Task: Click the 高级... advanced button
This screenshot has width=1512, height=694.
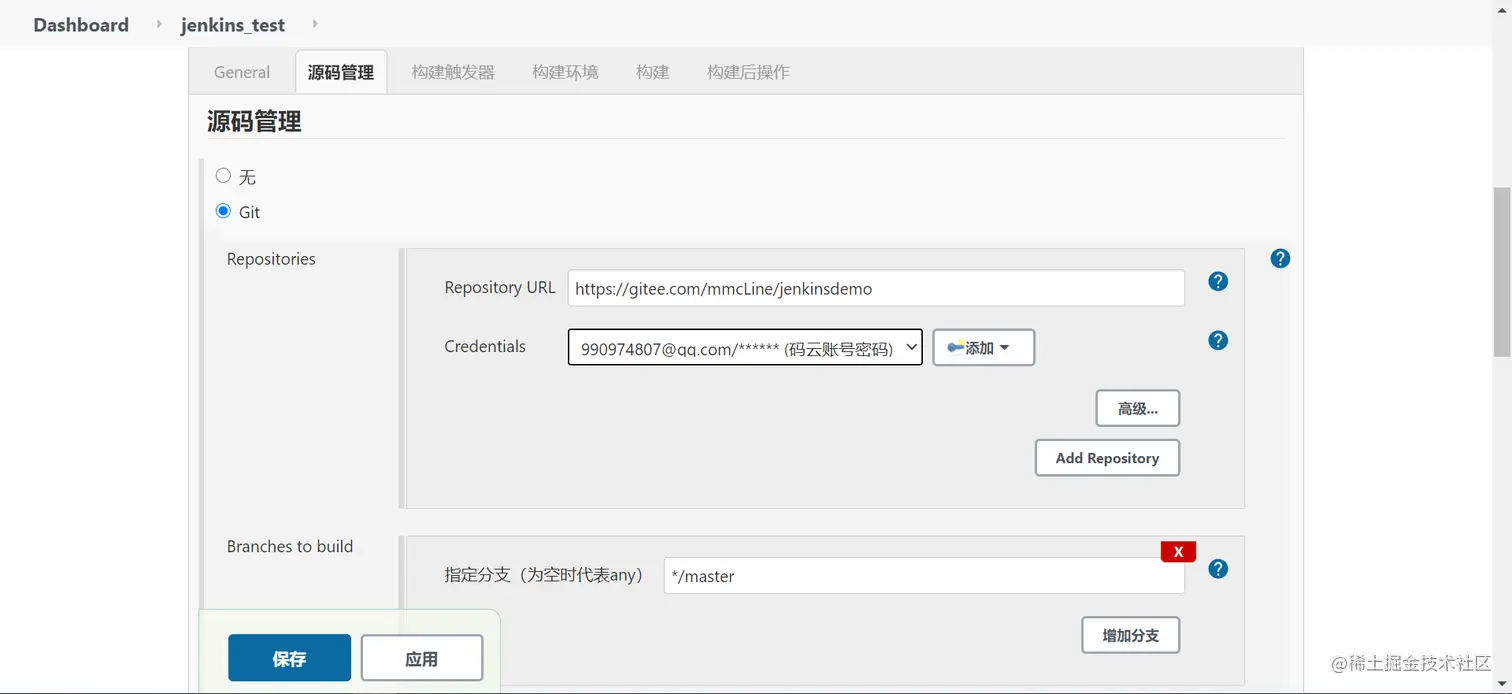Action: (x=1138, y=408)
